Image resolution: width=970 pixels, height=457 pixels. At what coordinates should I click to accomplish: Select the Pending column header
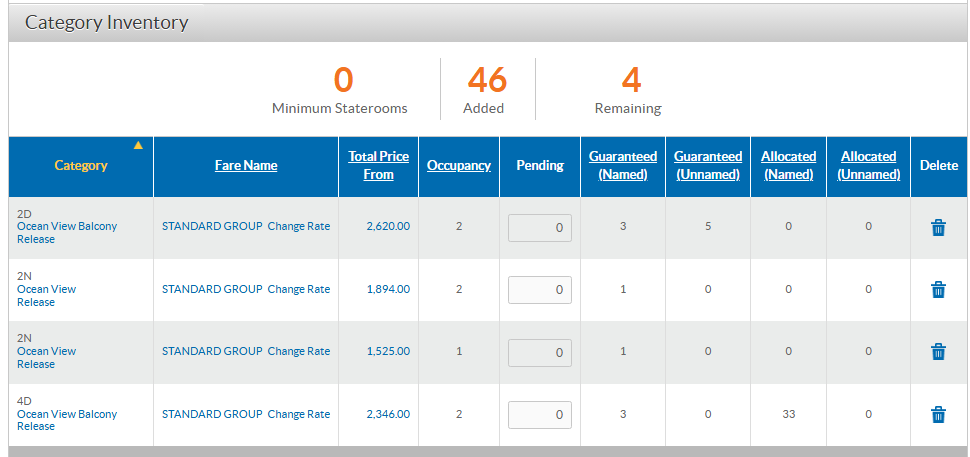pos(539,165)
